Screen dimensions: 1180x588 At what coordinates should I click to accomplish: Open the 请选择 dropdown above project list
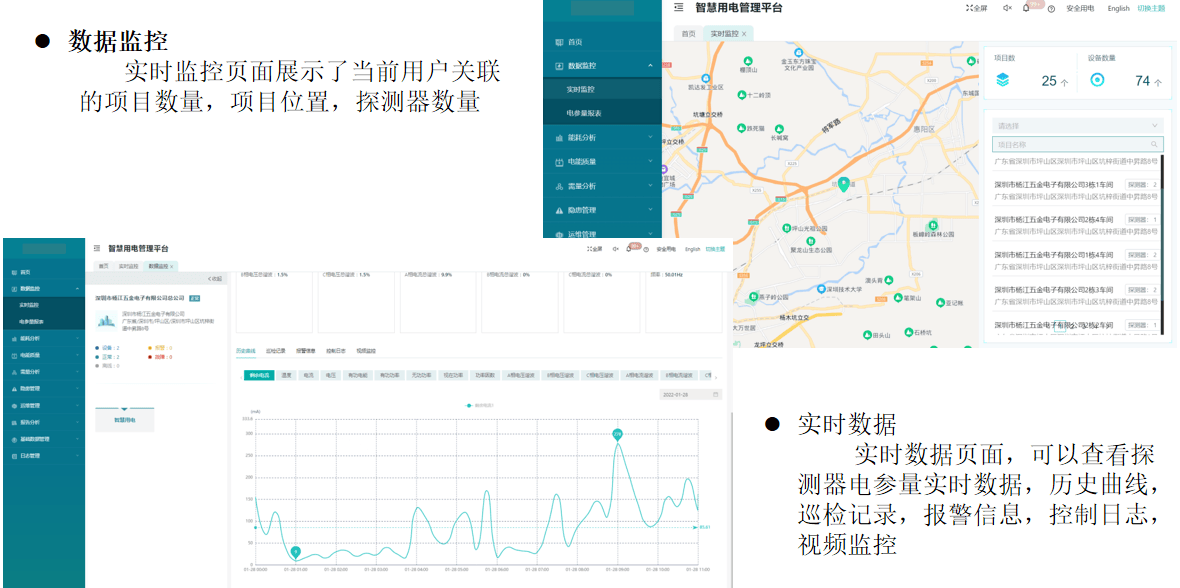pyautogui.click(x=1078, y=126)
